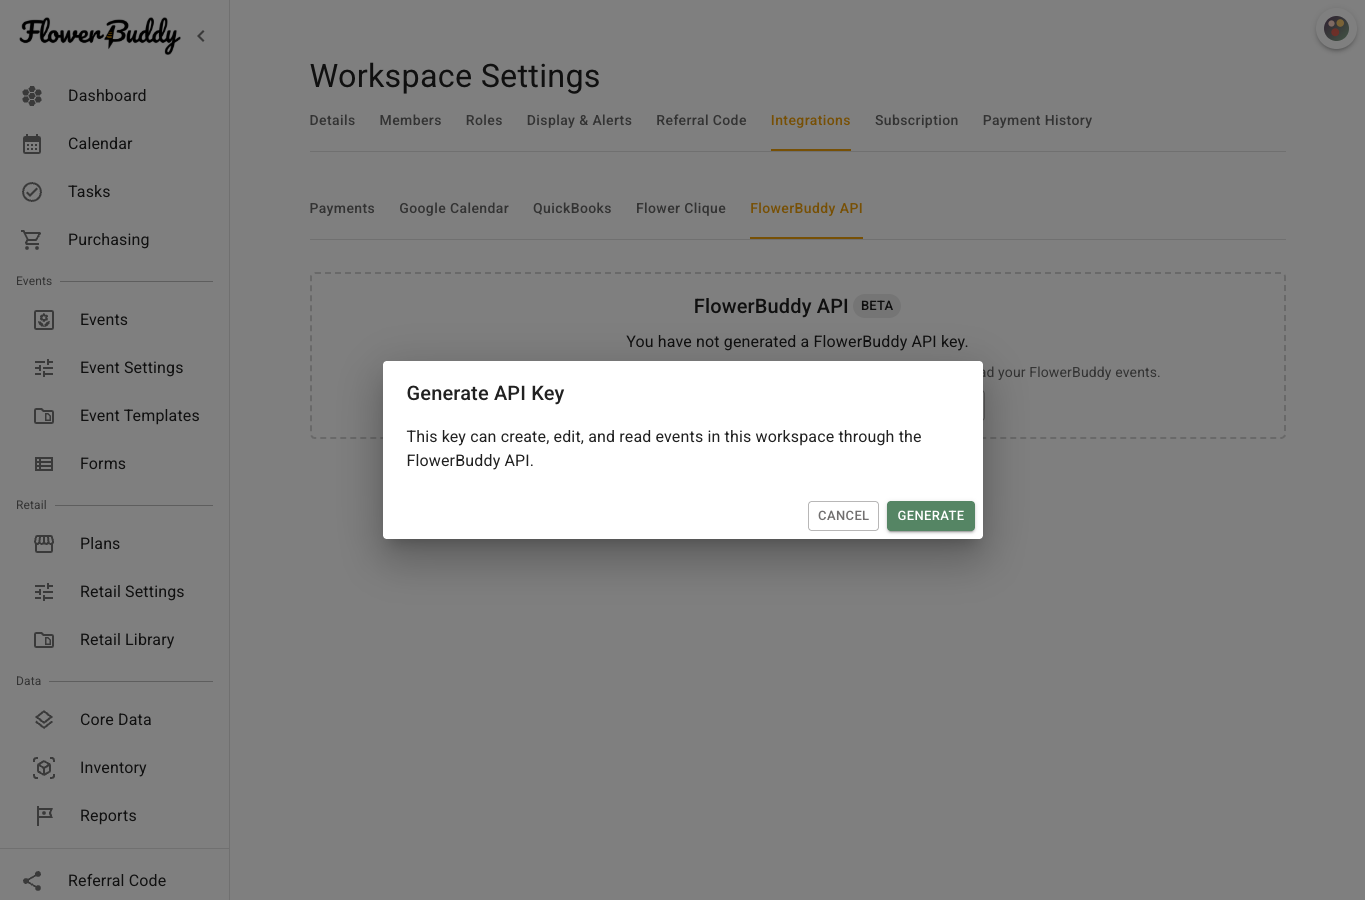Click the BETA badge
The height and width of the screenshot is (900, 1365).
(877, 306)
